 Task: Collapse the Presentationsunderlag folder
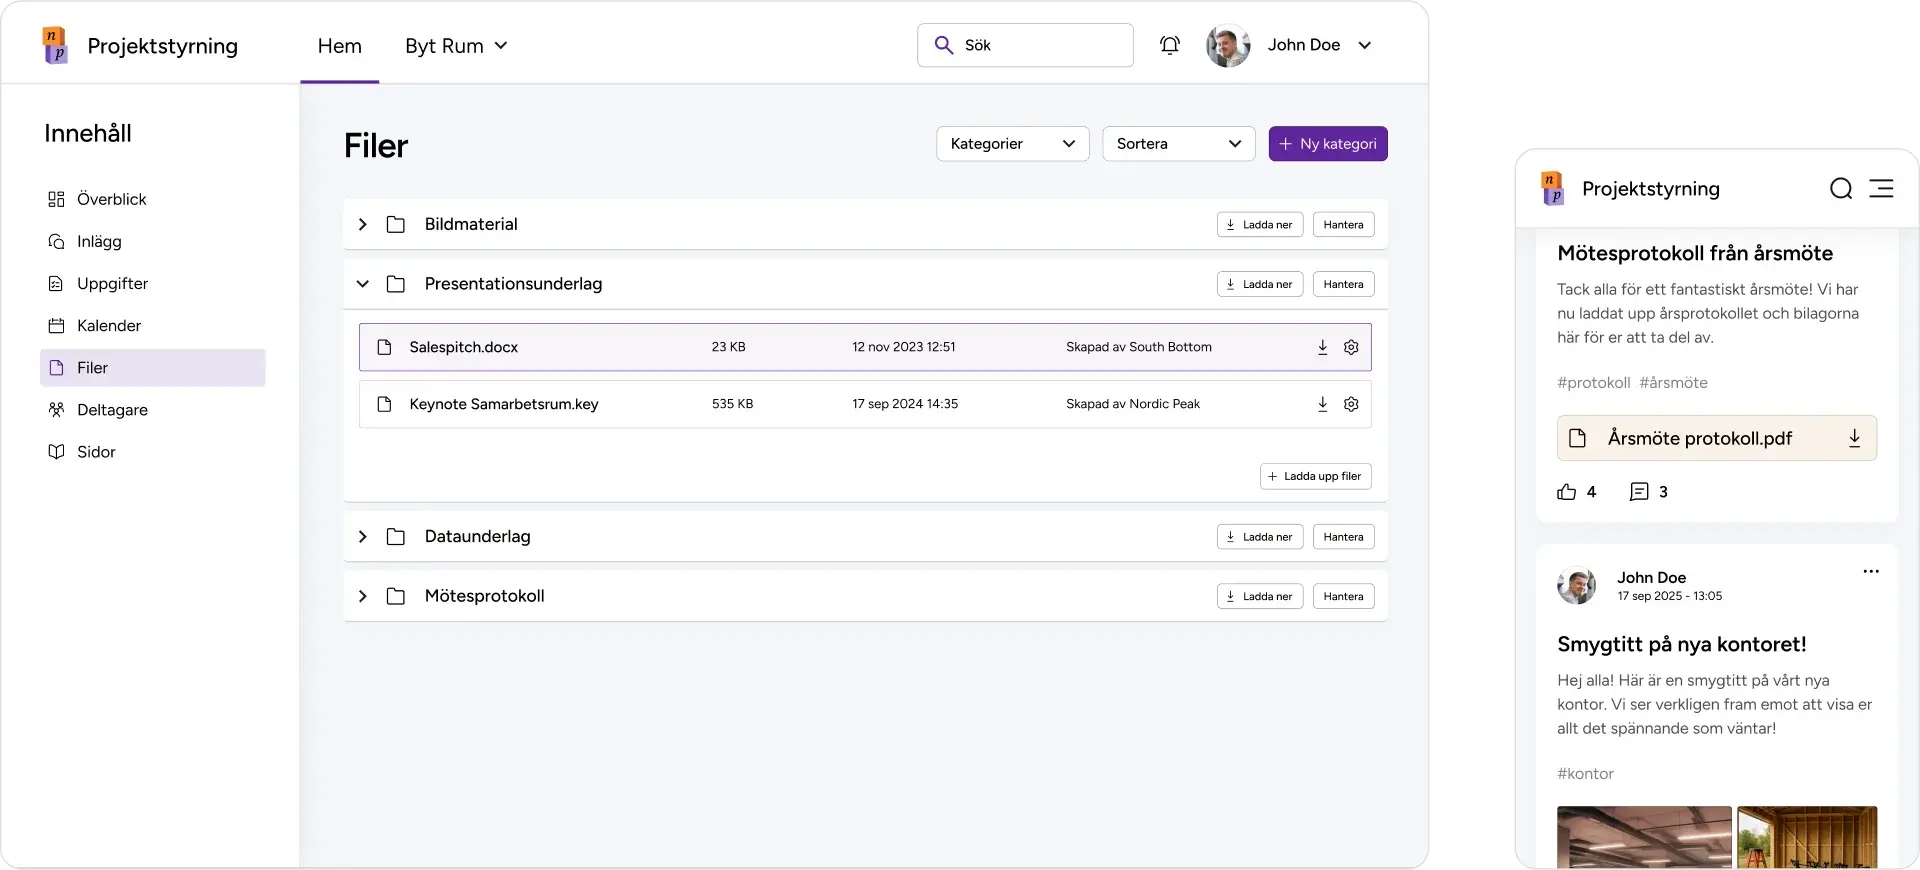tap(363, 284)
